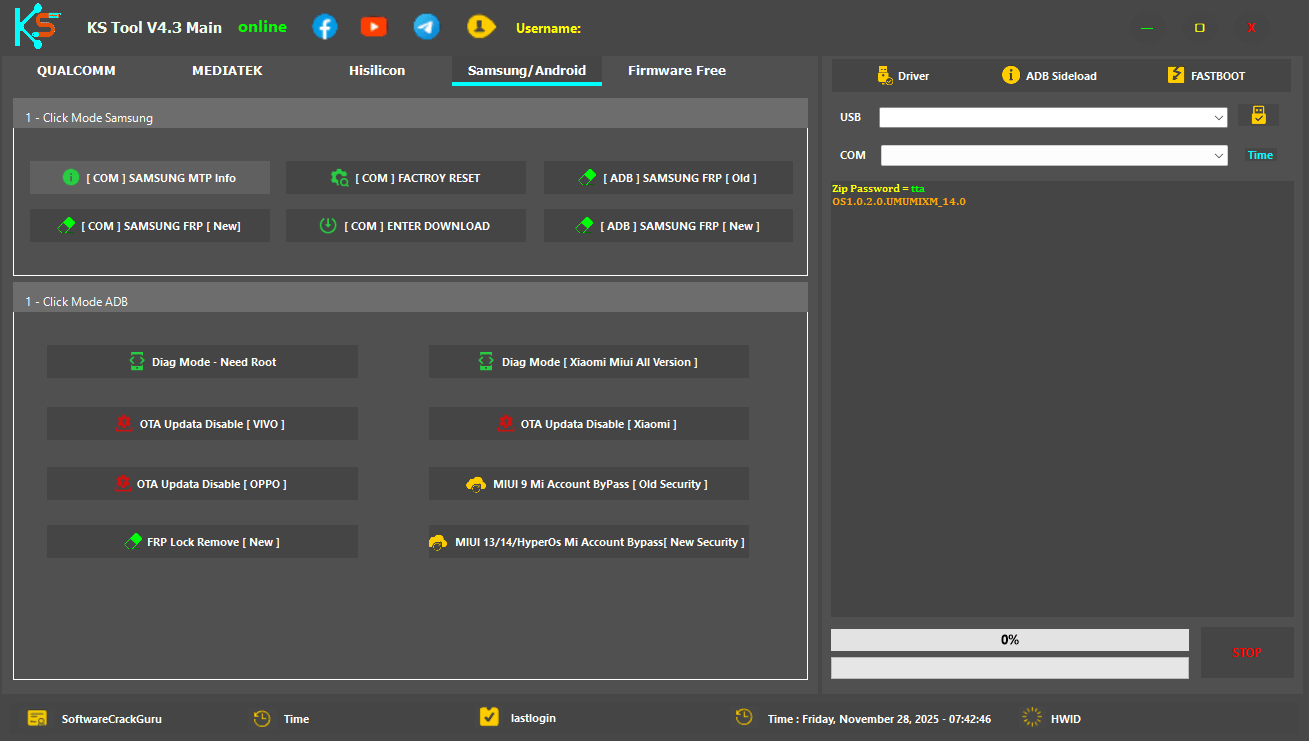Open the Telegram icon
The width and height of the screenshot is (1309, 741).
click(x=426, y=26)
